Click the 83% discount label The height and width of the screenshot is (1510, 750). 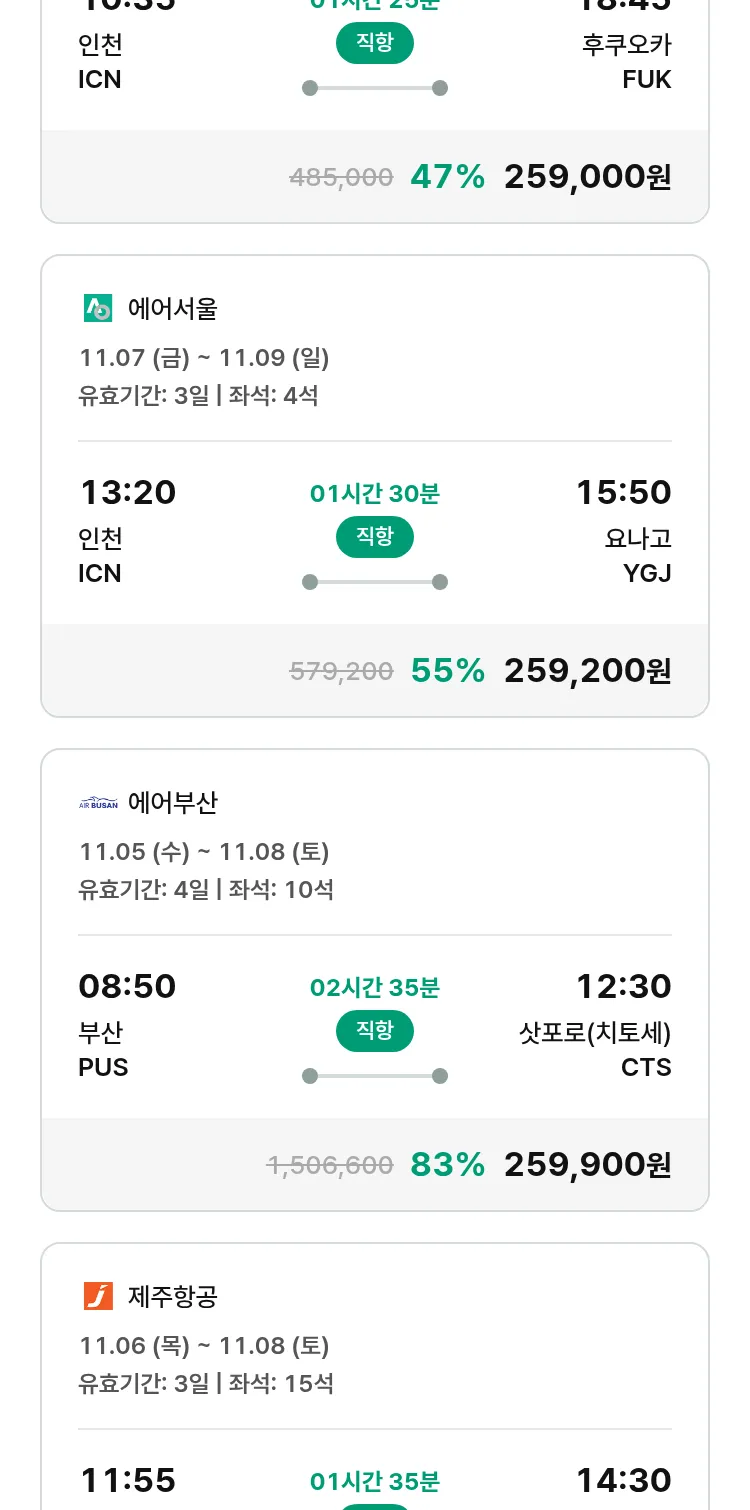(447, 1165)
